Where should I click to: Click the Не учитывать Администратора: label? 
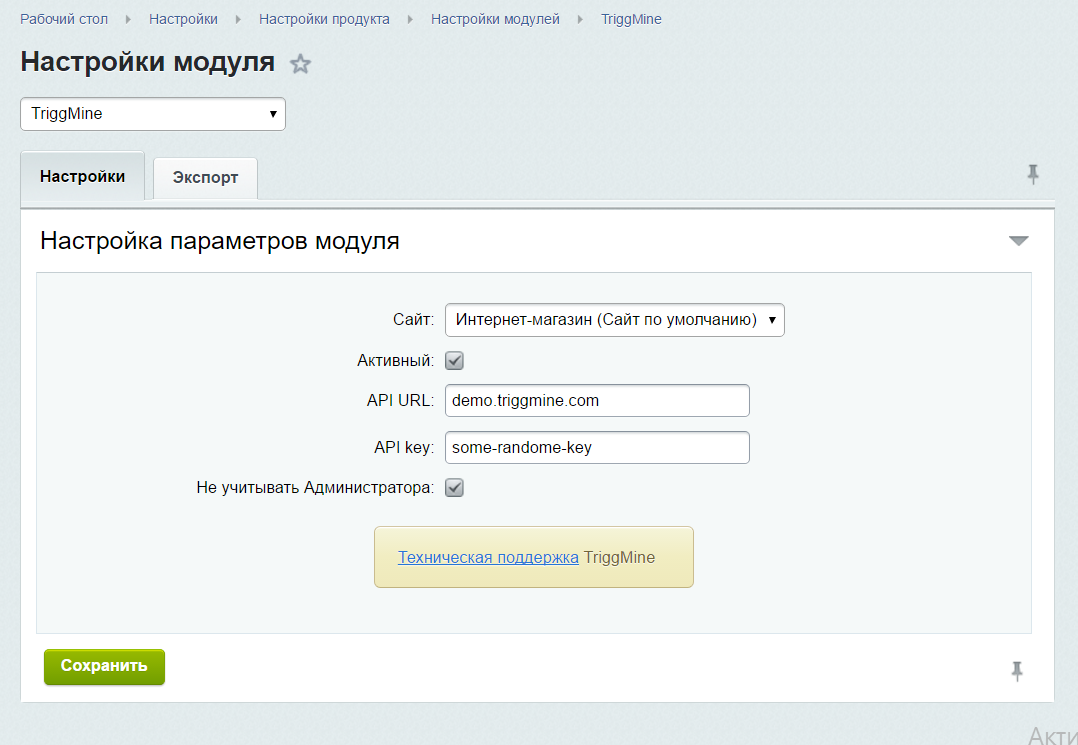pos(316,488)
